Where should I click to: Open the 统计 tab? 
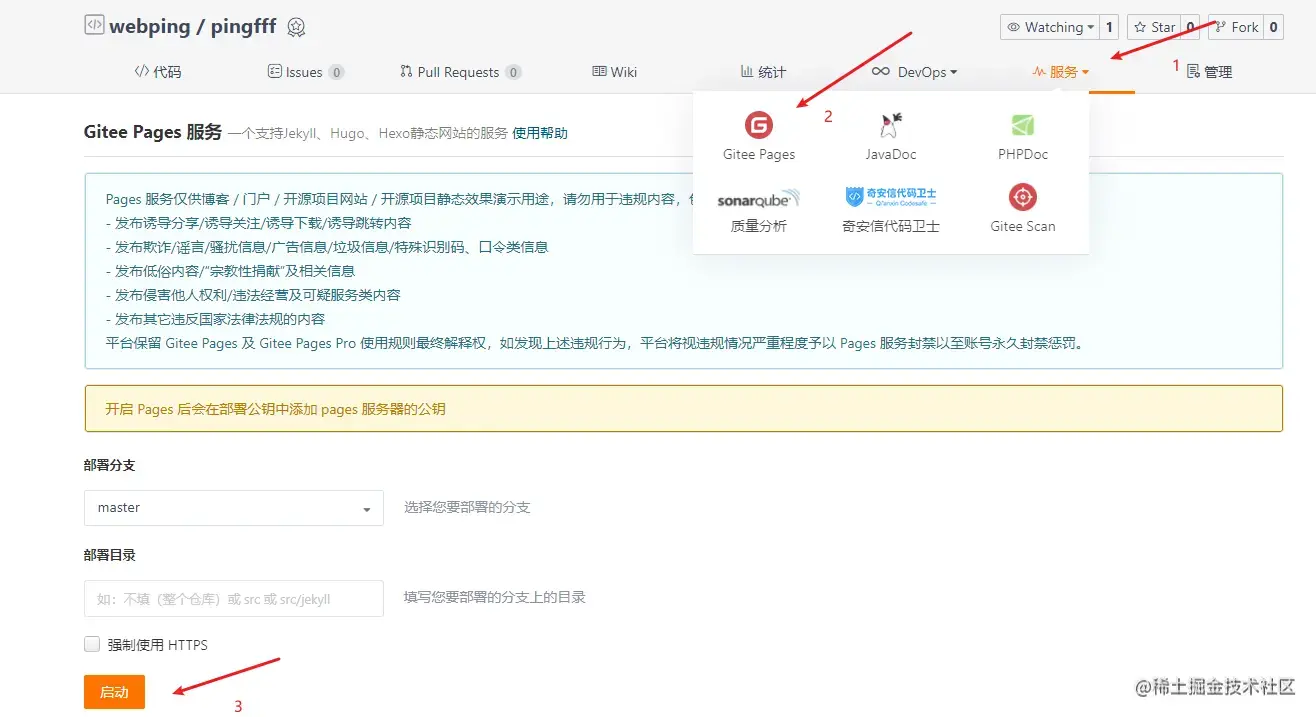[763, 72]
